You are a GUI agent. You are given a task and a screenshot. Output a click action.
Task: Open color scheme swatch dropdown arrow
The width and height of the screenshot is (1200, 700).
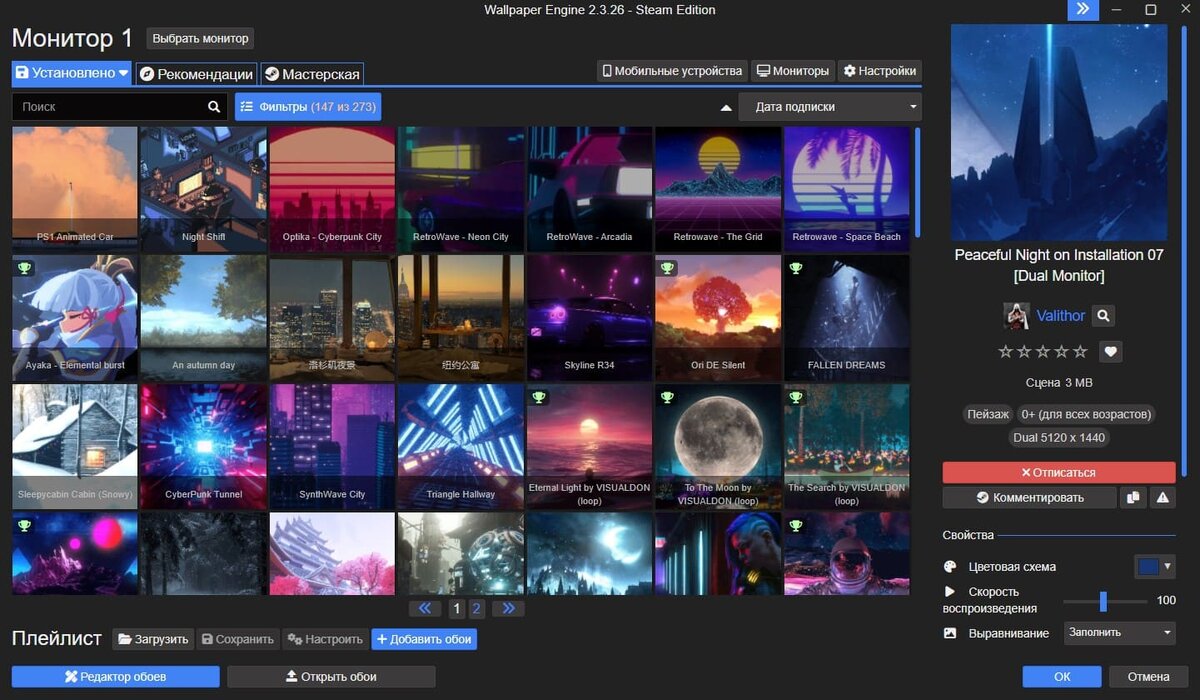(1167, 566)
